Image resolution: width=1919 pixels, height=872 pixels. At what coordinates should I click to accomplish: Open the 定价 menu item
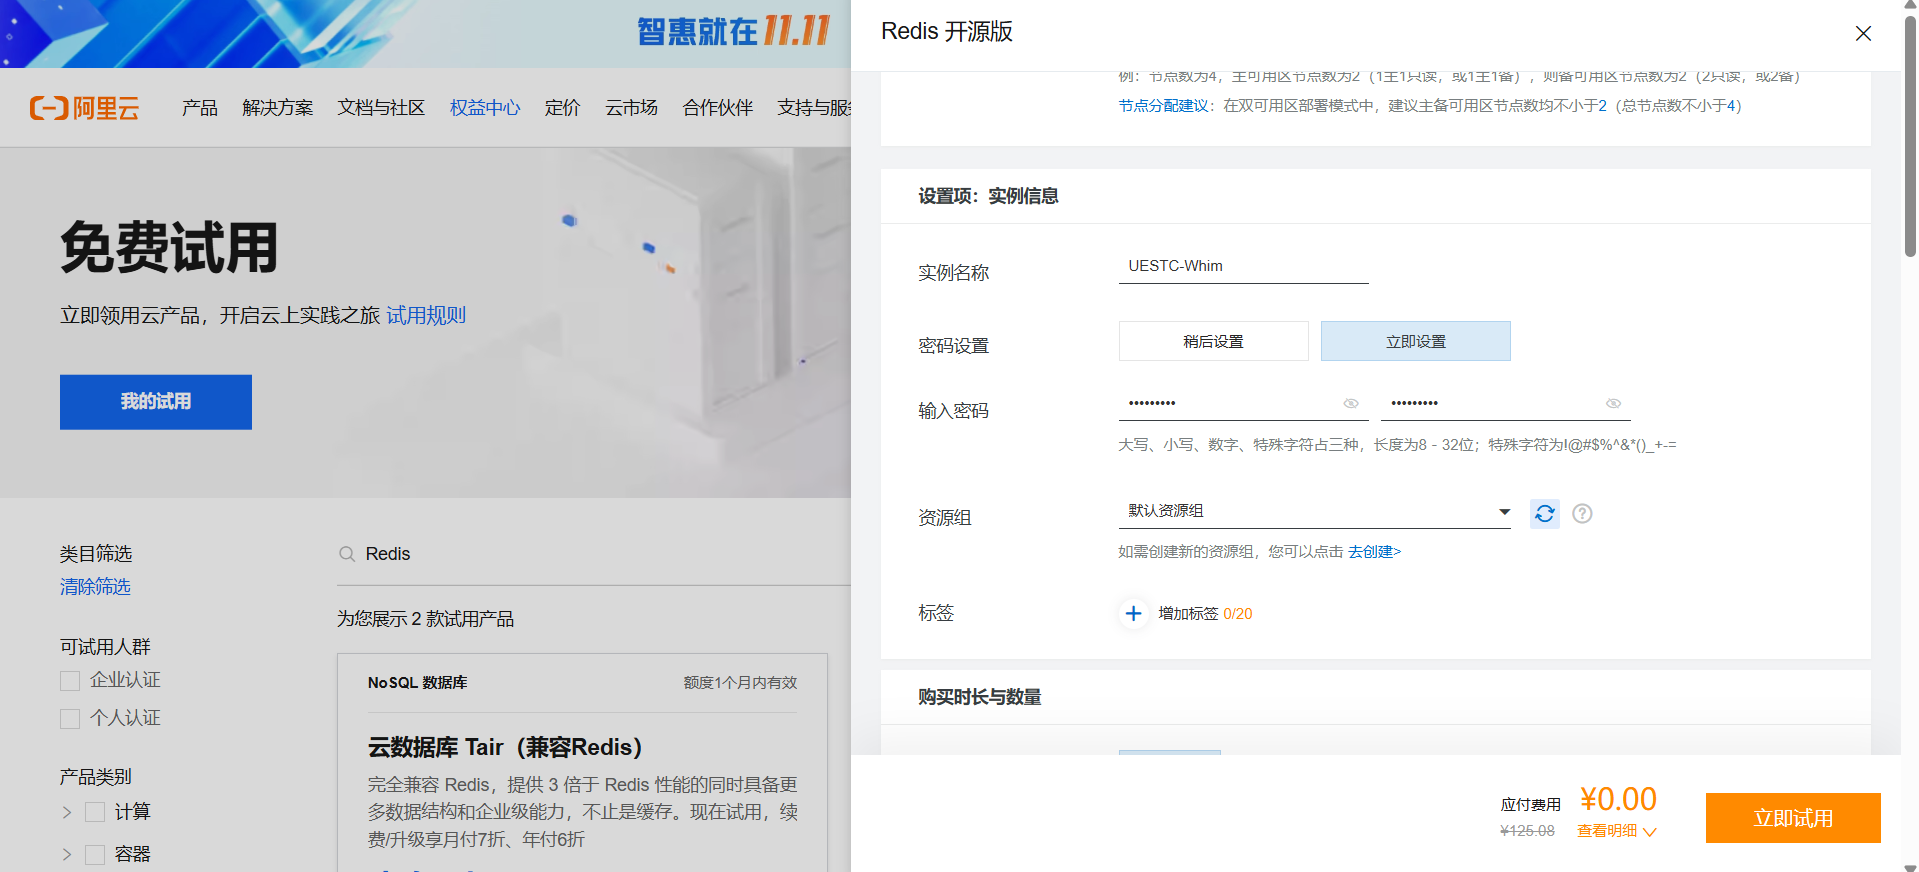pos(562,107)
